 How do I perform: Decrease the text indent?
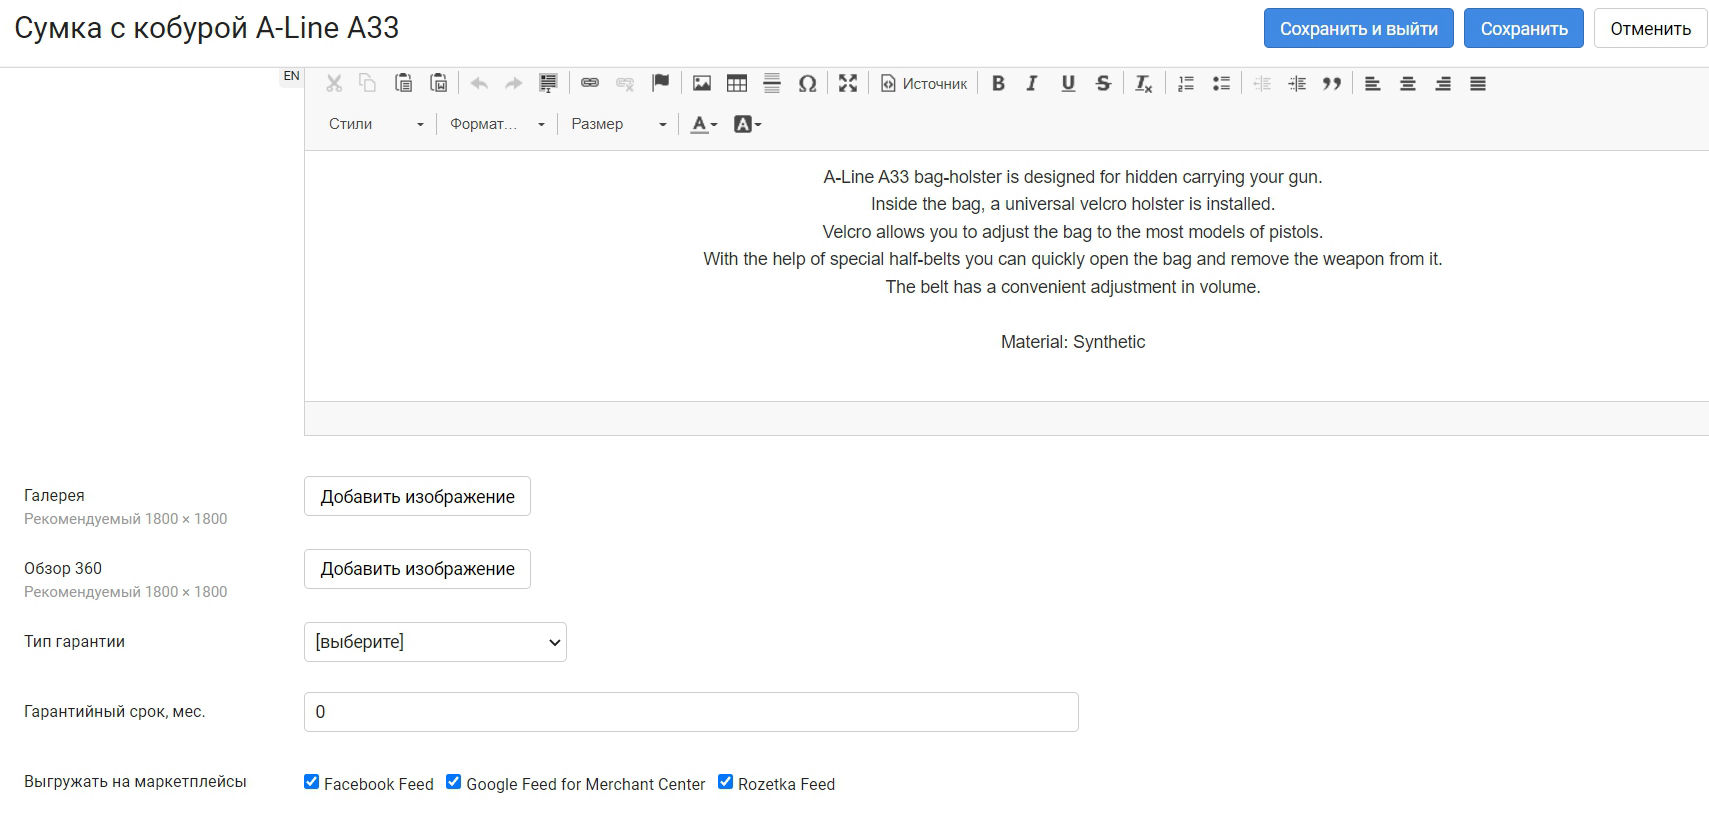click(x=1262, y=84)
